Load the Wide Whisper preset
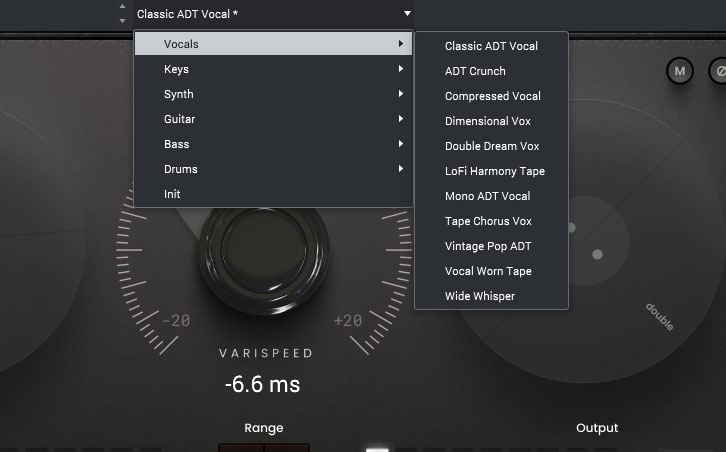The width and height of the screenshot is (726, 452). coord(479,296)
